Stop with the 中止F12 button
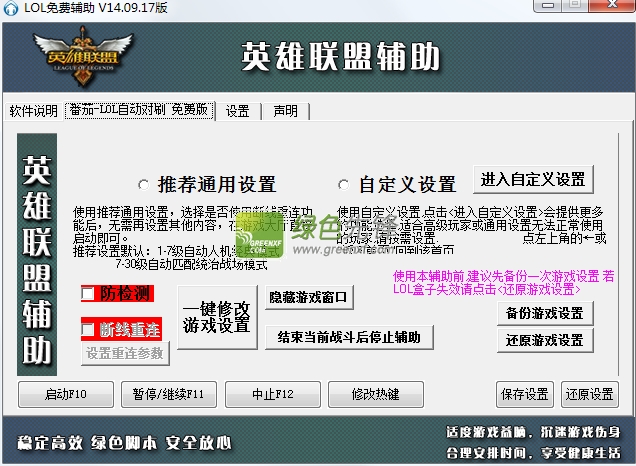 tap(273, 394)
